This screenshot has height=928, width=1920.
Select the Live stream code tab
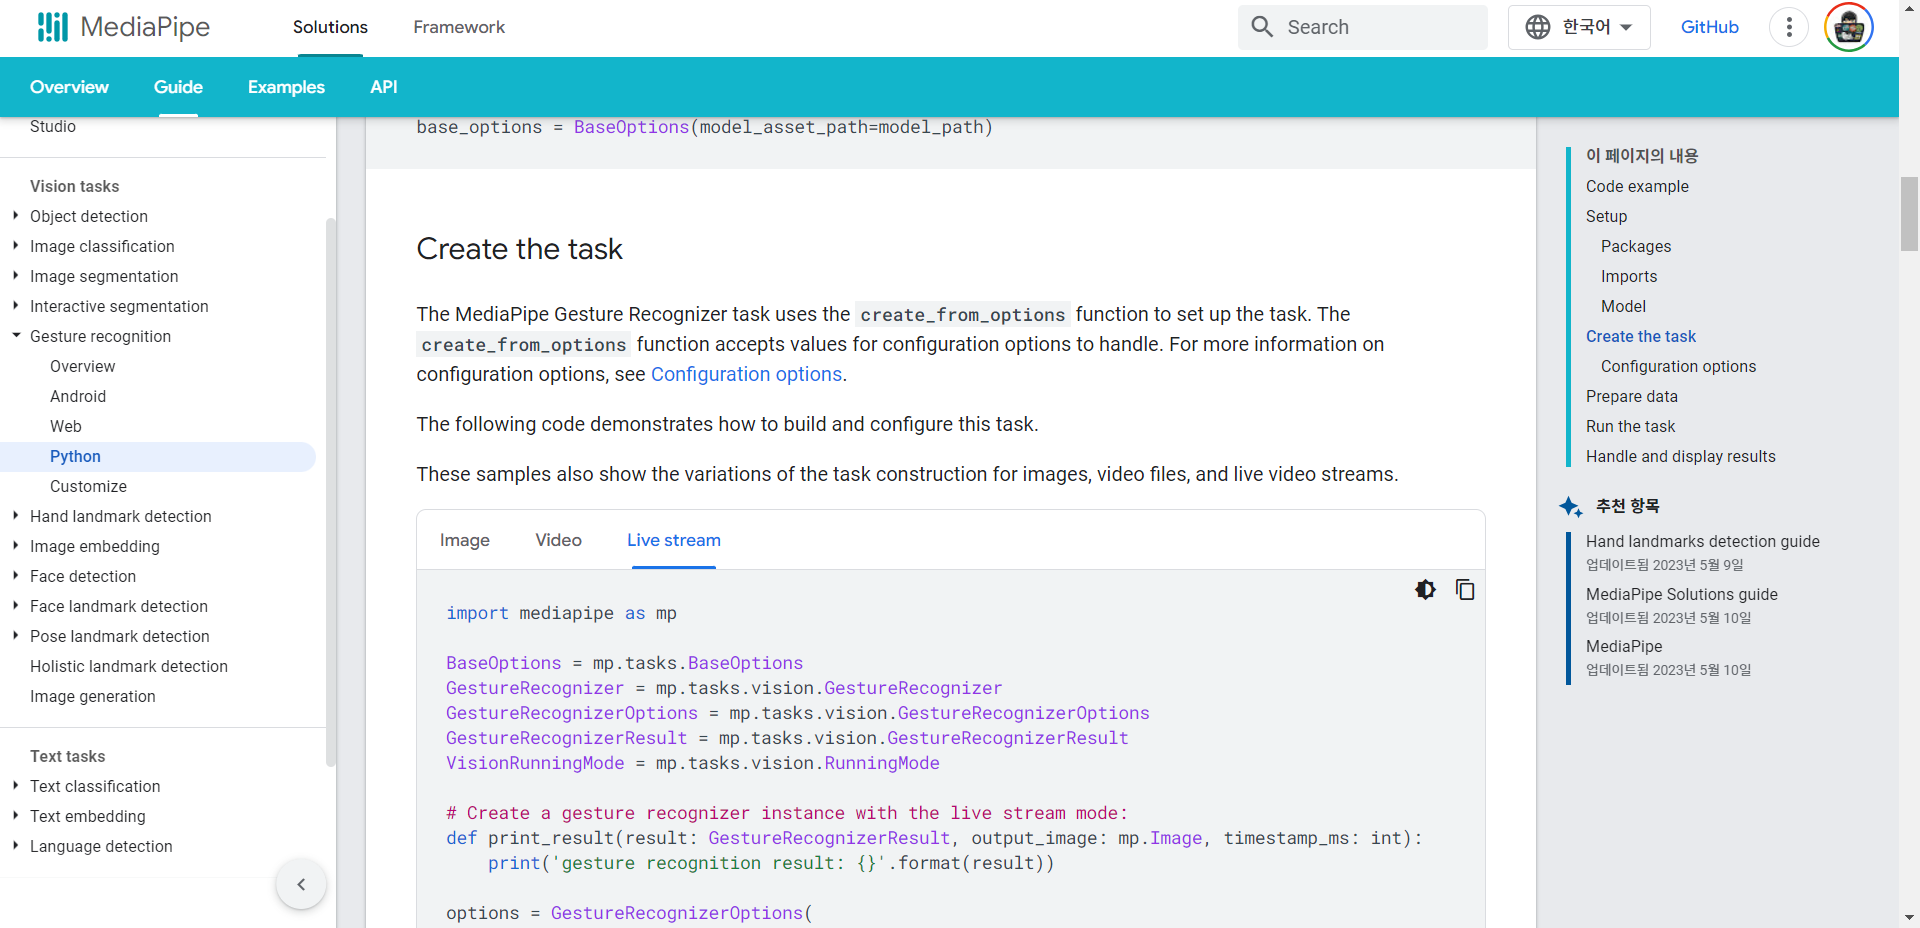[674, 540]
